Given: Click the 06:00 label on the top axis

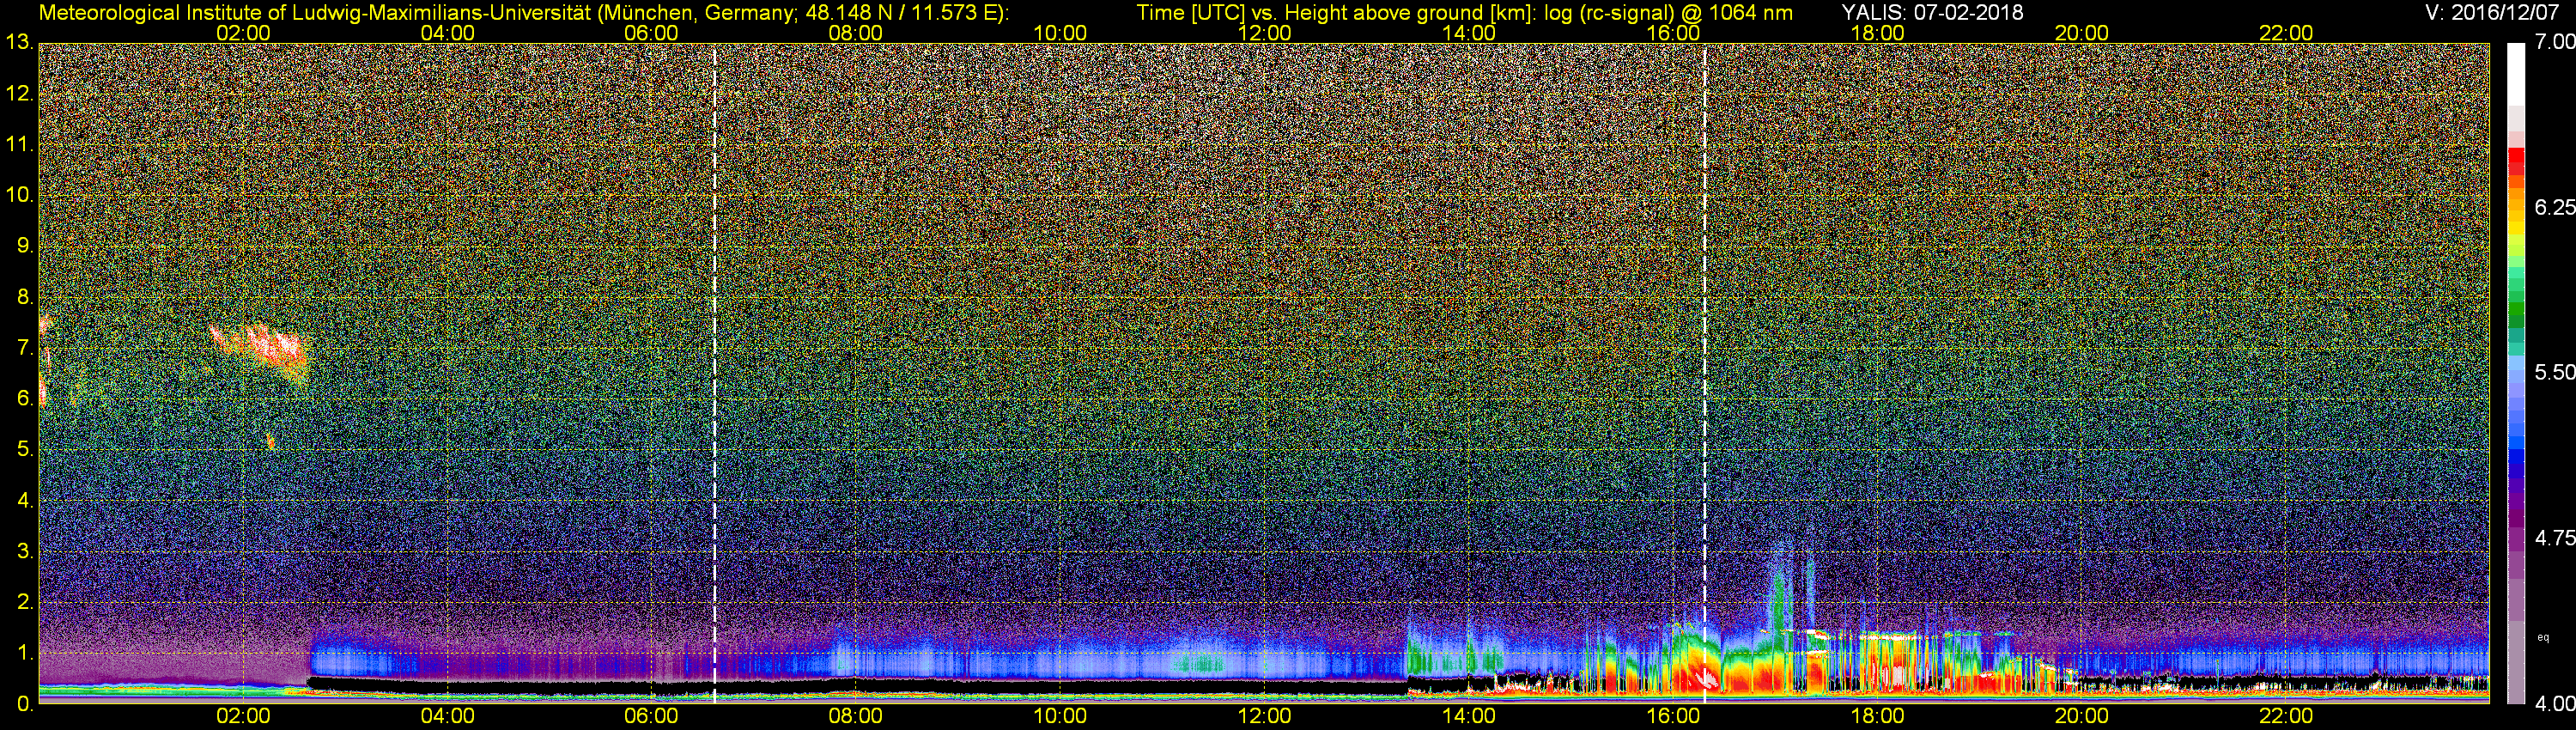Looking at the screenshot, I should [x=651, y=33].
